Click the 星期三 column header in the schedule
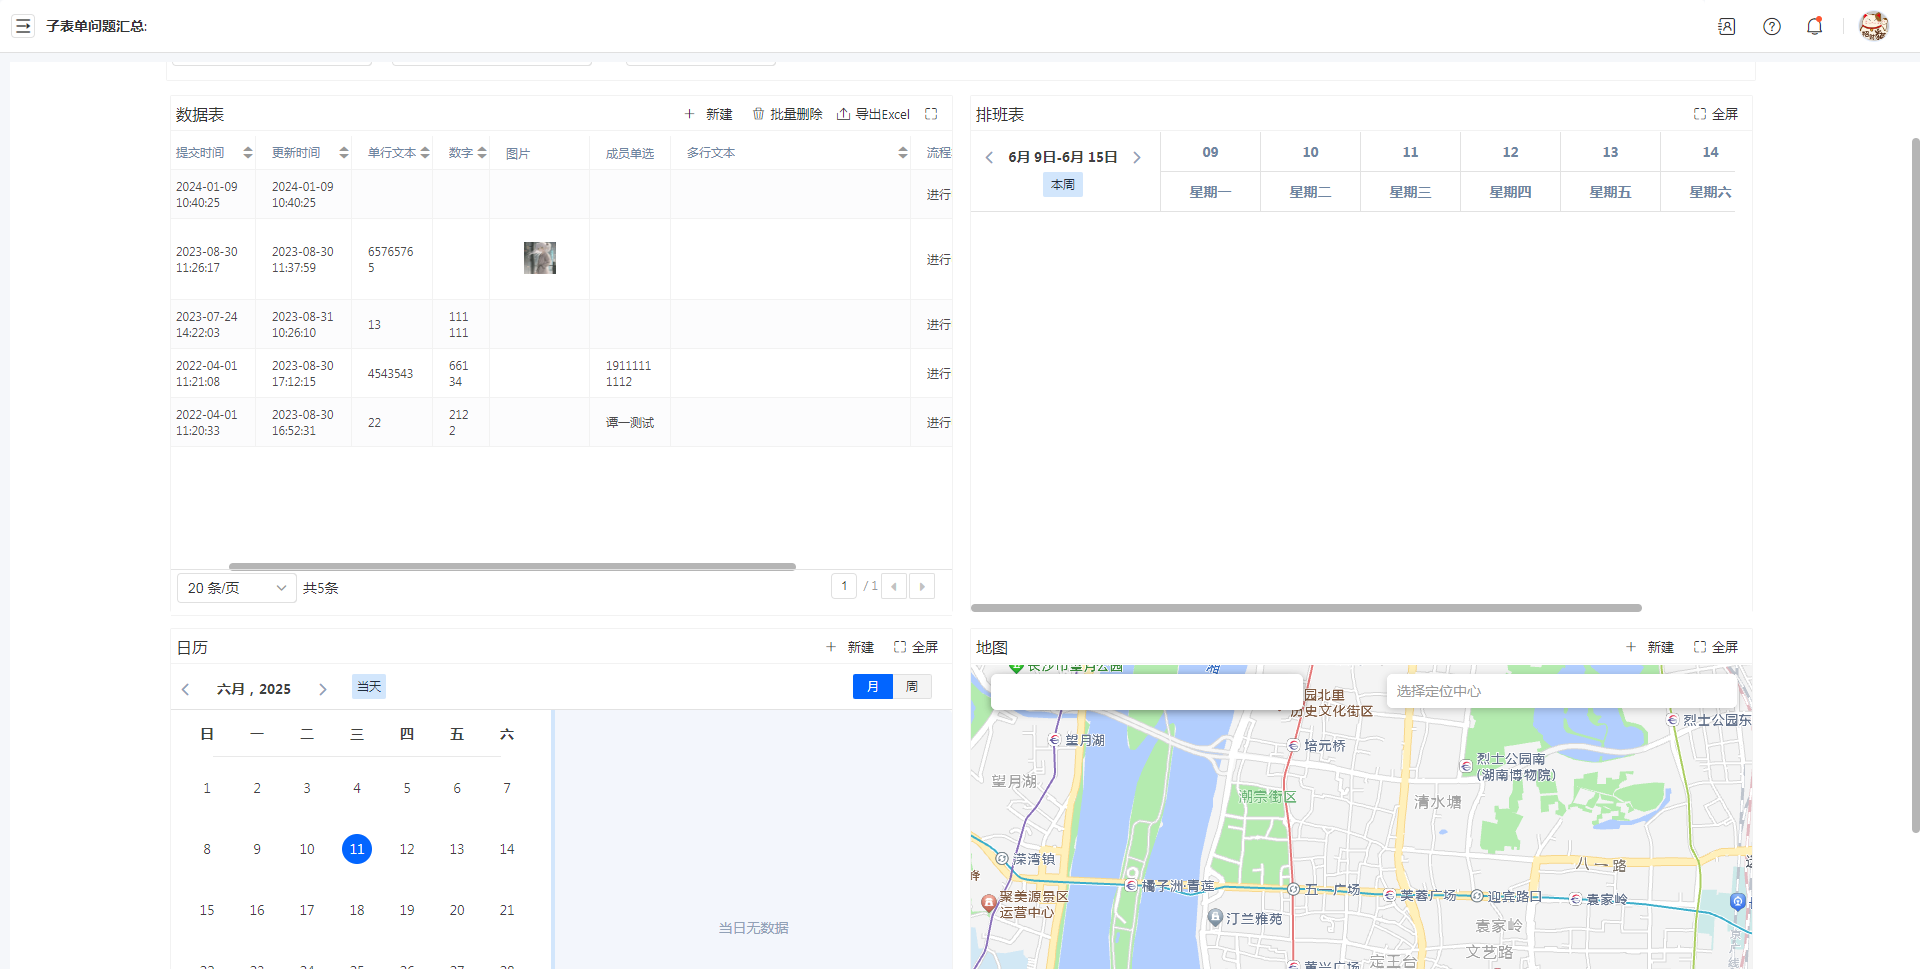Viewport: 1920px width, 969px height. click(x=1409, y=192)
